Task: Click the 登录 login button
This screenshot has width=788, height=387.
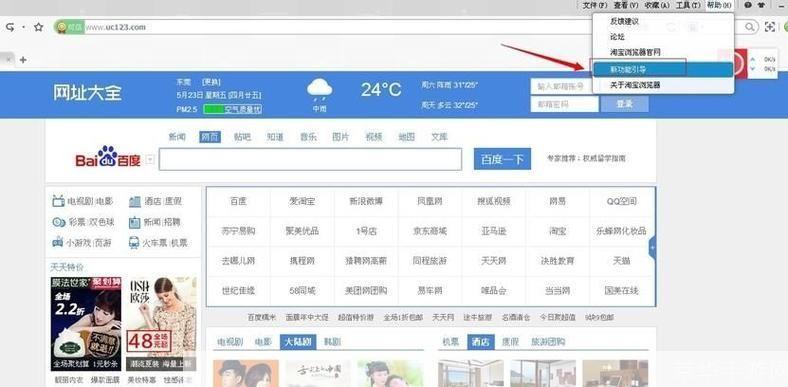Action: pyautogui.click(x=625, y=104)
